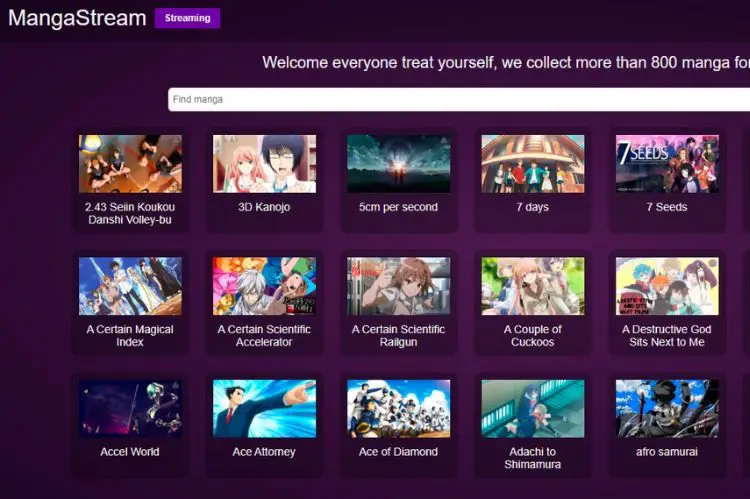
Task: Click the purple Streaming button
Action: 188,18
